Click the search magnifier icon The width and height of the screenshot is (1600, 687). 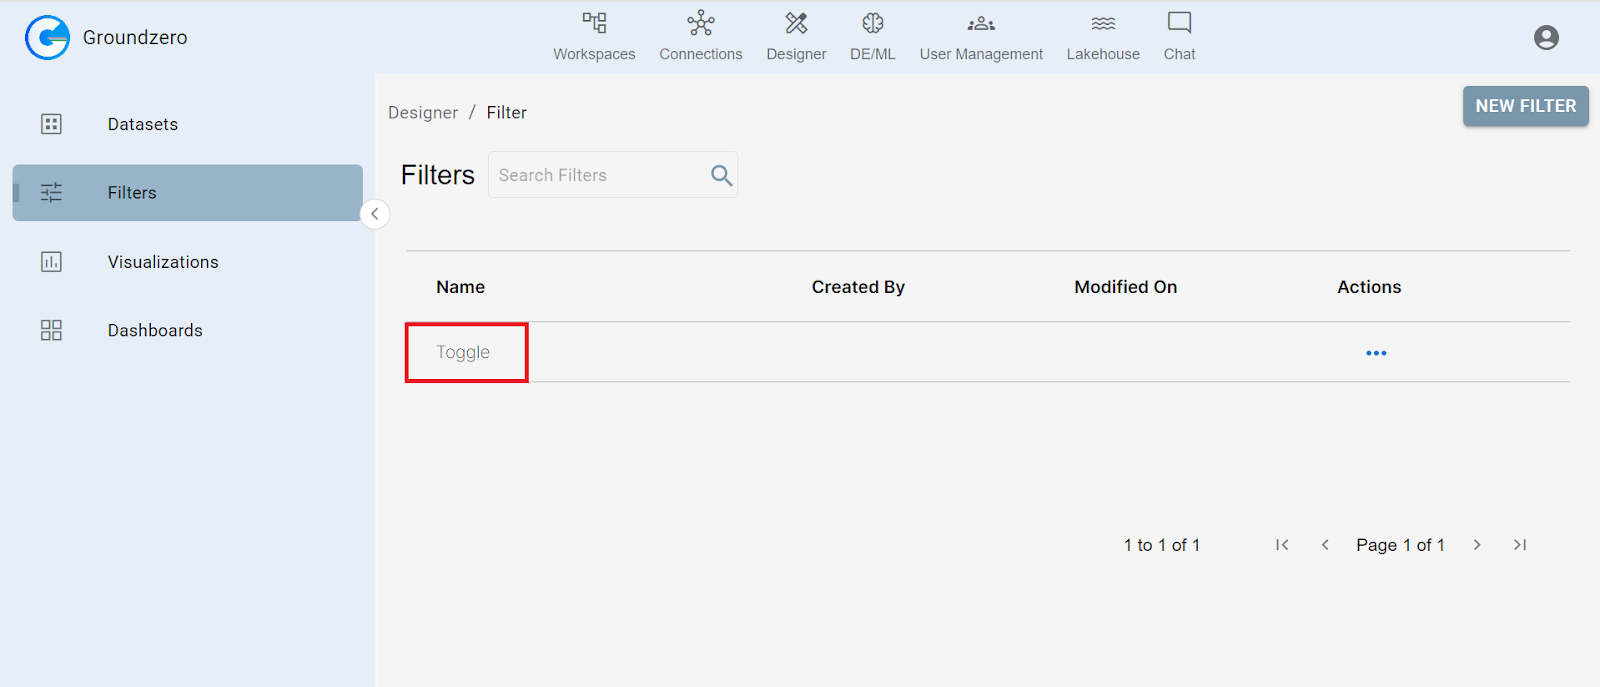[721, 176]
